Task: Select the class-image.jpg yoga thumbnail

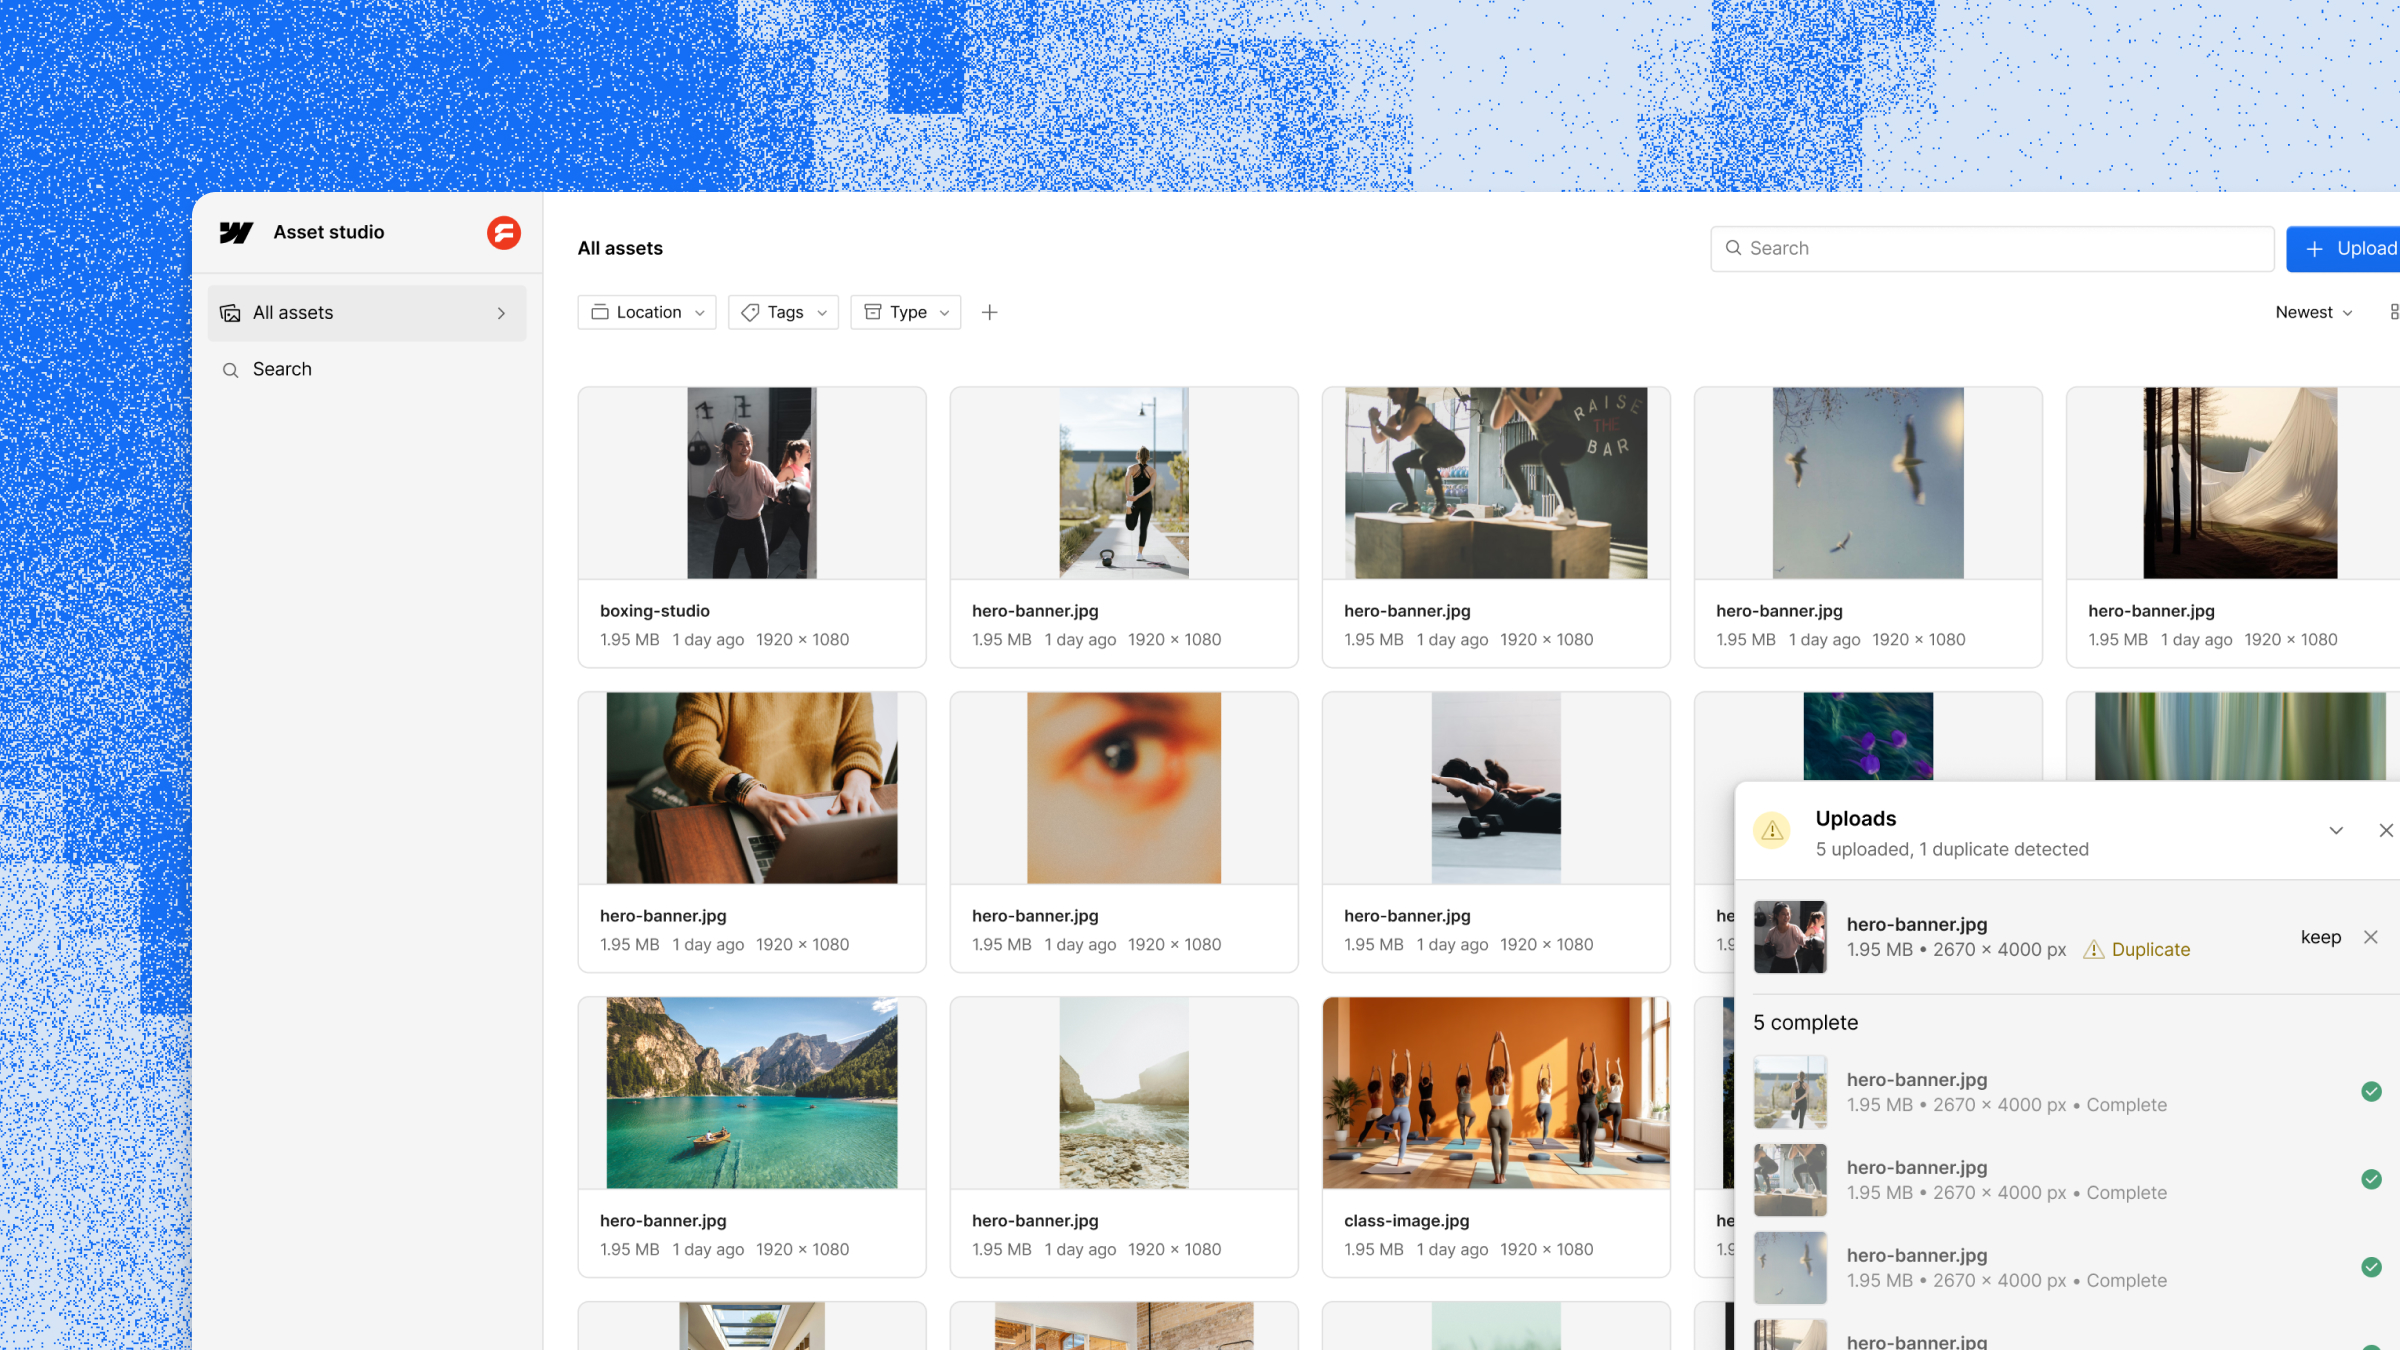Action: pos(1496,1093)
